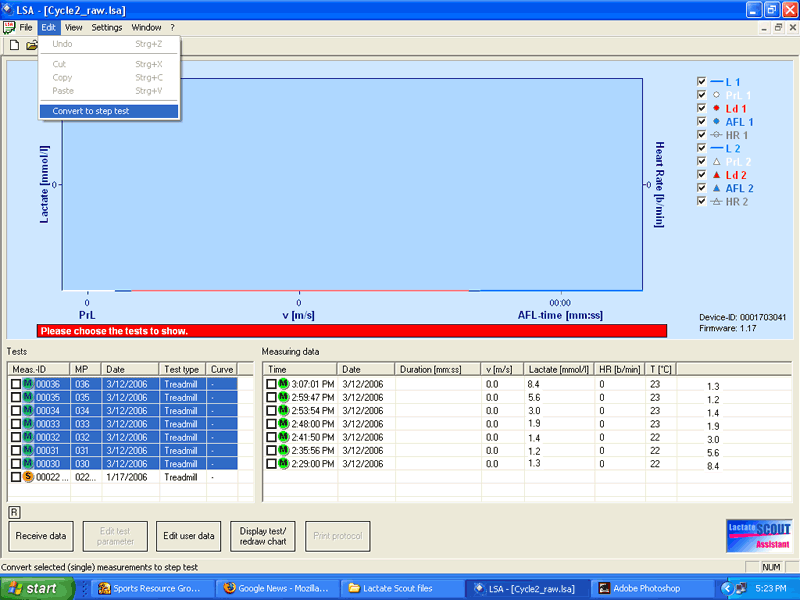Tick the checkbox for test 00022
800x600 pixels.
(16, 477)
